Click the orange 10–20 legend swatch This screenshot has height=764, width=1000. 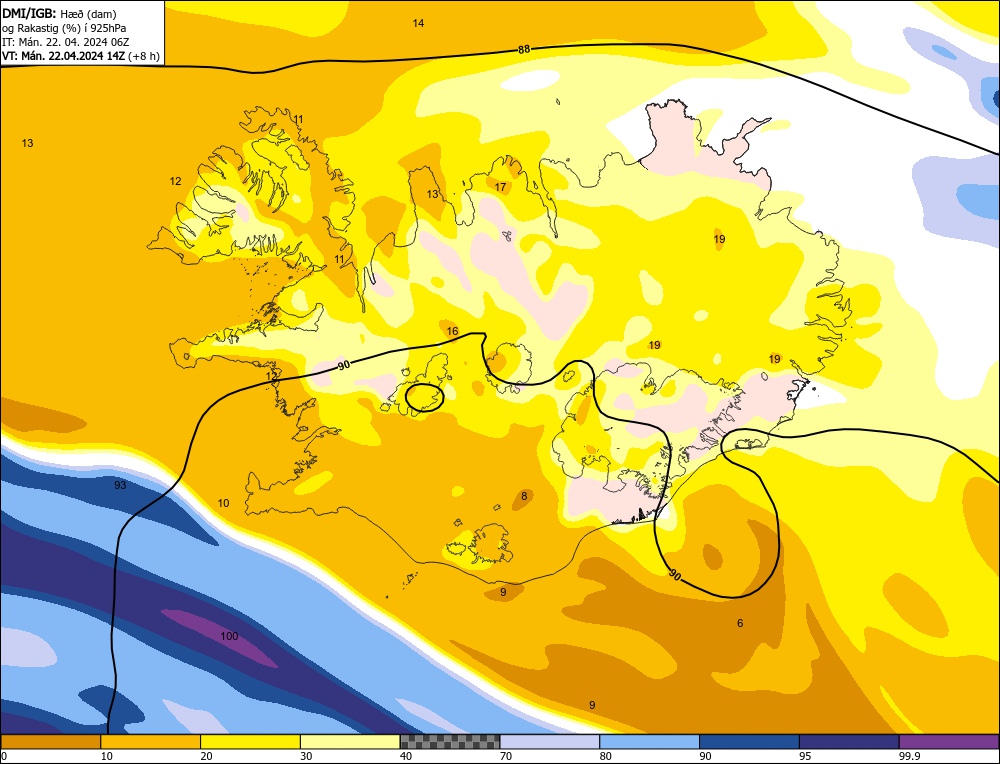[151, 742]
